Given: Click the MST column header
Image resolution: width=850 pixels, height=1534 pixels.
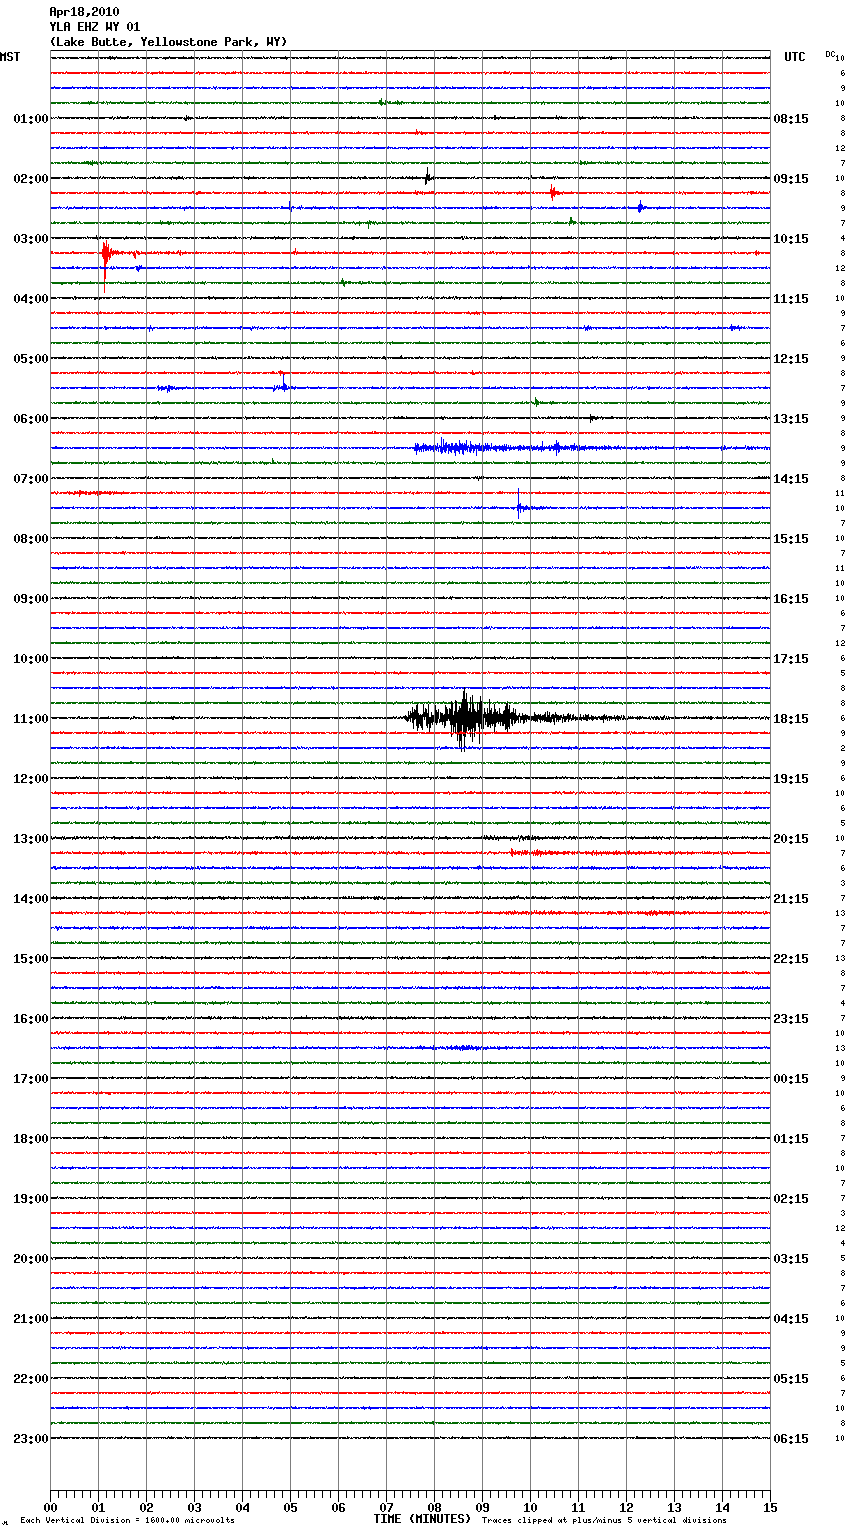Looking at the screenshot, I should (x=10, y=57).
